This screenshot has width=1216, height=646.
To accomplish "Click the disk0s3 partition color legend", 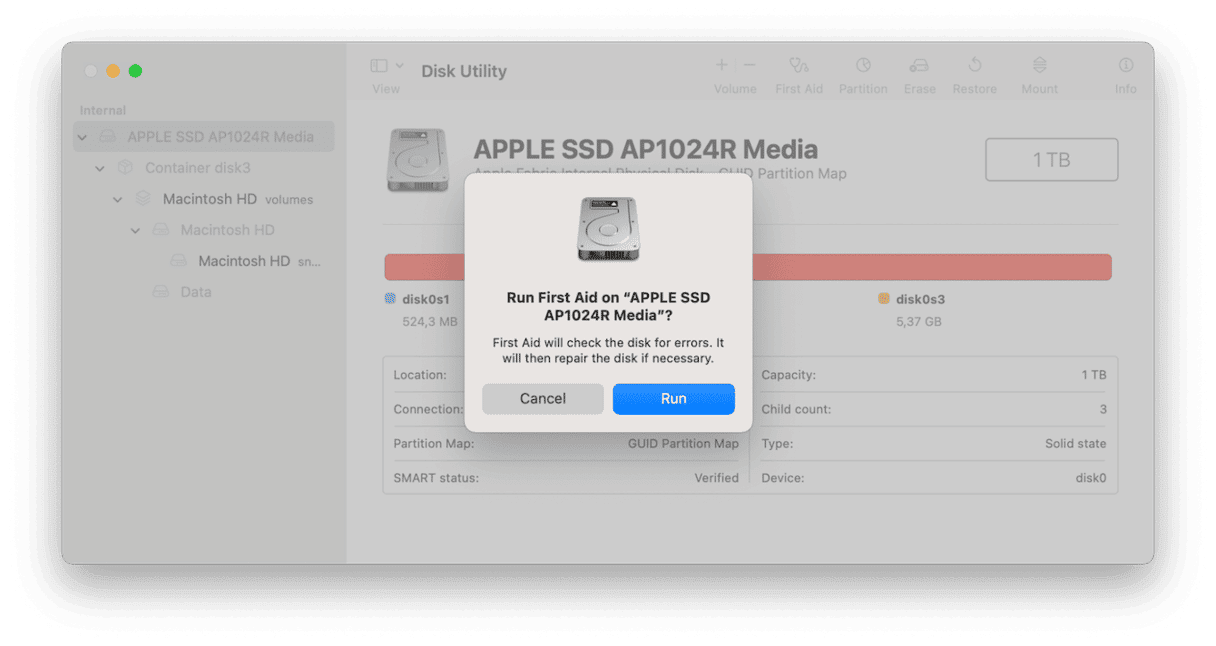I will pyautogui.click(x=884, y=299).
